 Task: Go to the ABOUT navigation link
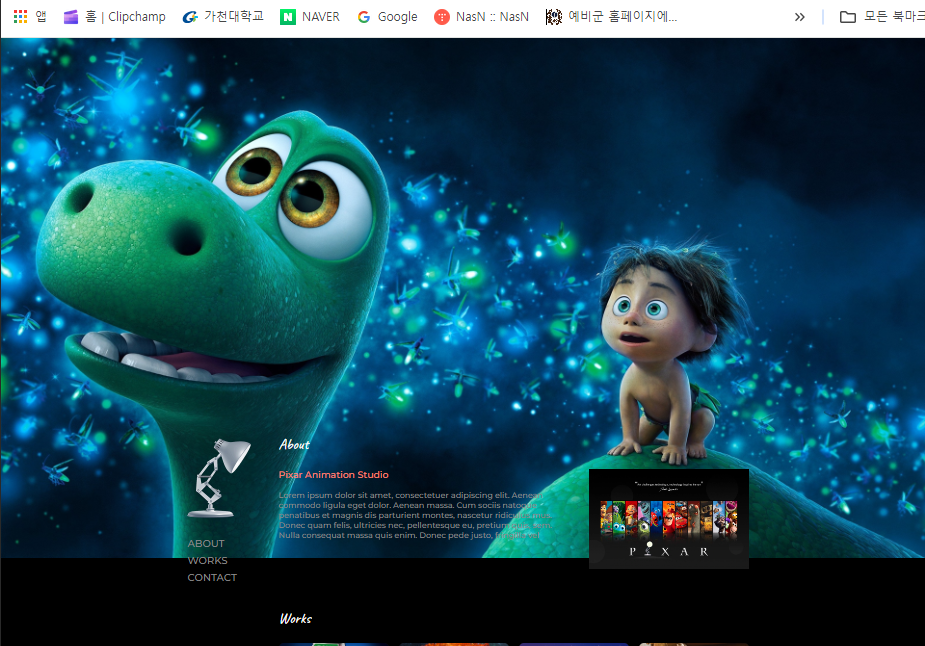[206, 543]
